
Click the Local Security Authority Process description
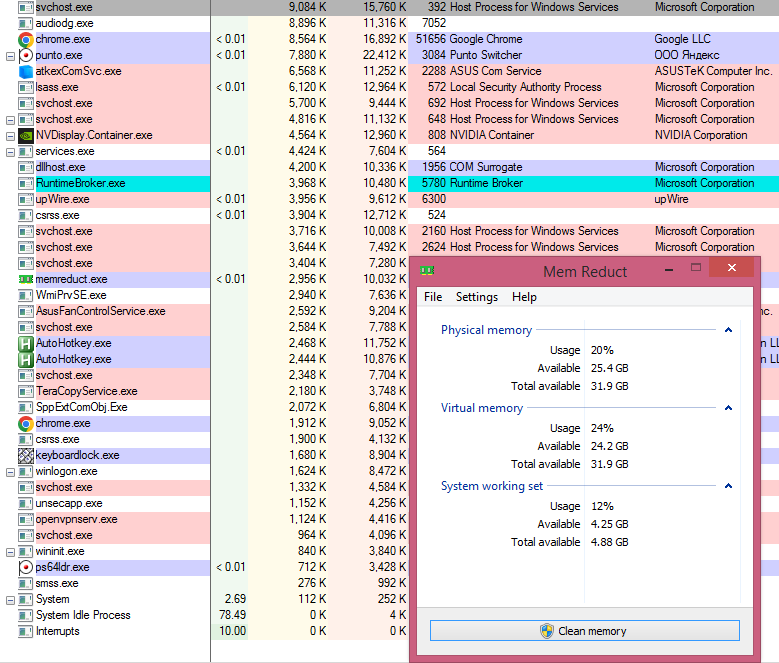pos(525,87)
